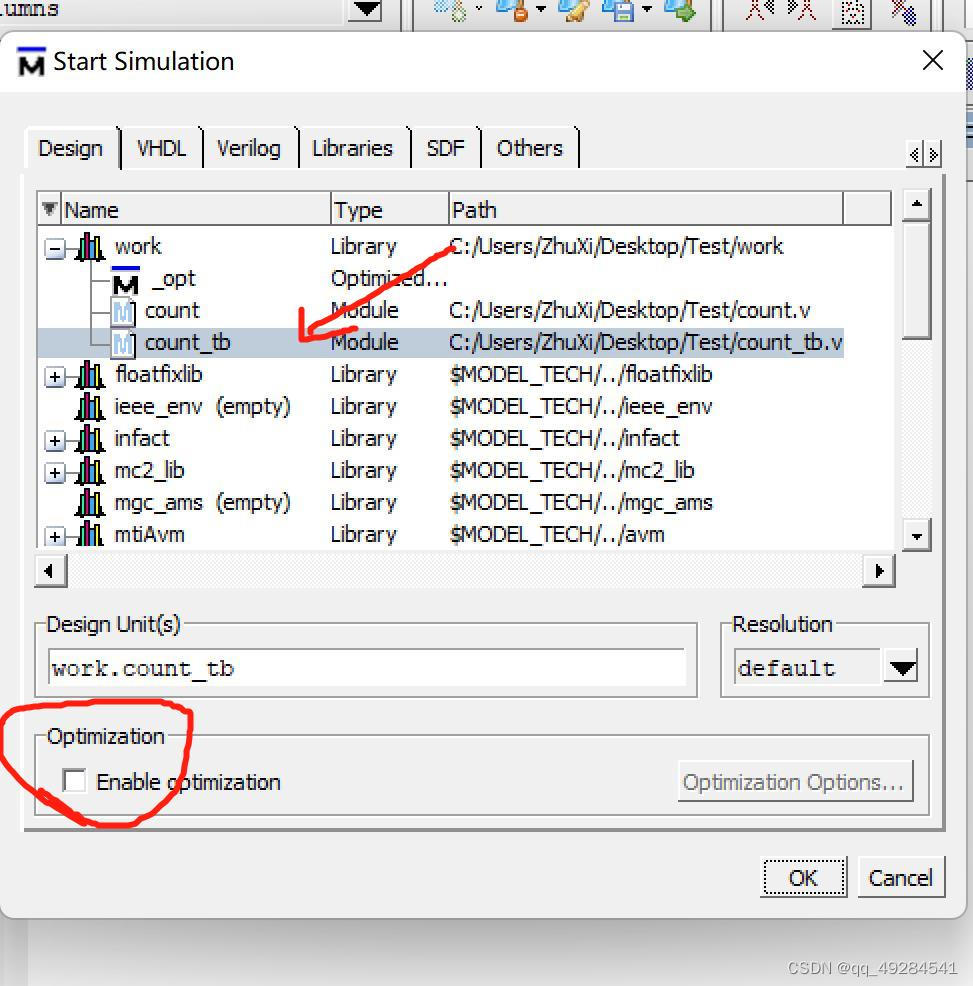The width and height of the screenshot is (973, 986).
Task: Click the _opt ModelSim M icon
Action: pos(125,281)
